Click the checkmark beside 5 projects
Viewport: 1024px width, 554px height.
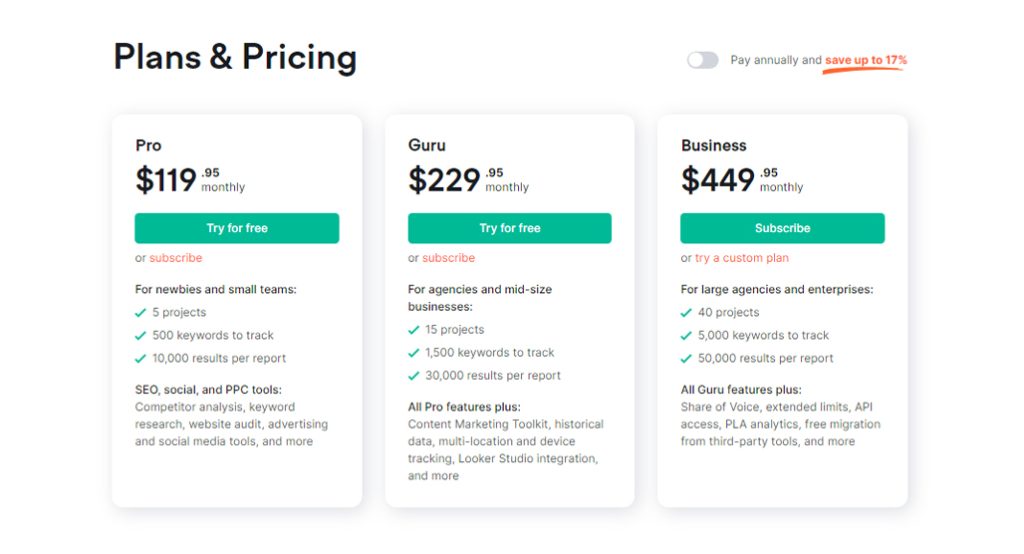tap(140, 313)
